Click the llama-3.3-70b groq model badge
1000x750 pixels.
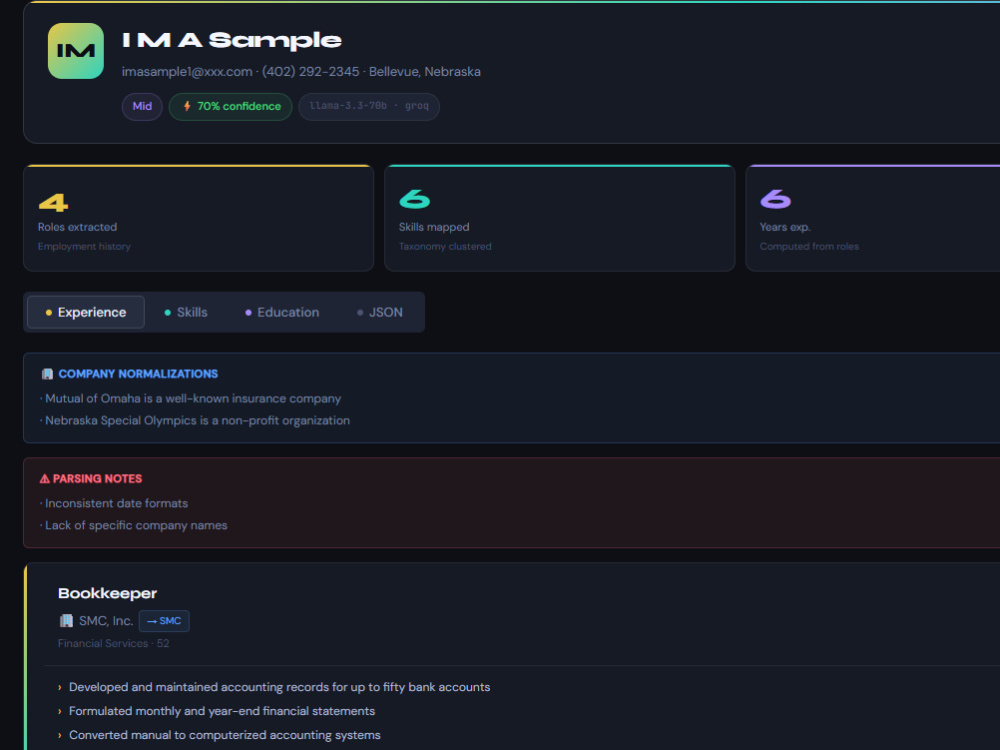click(369, 107)
